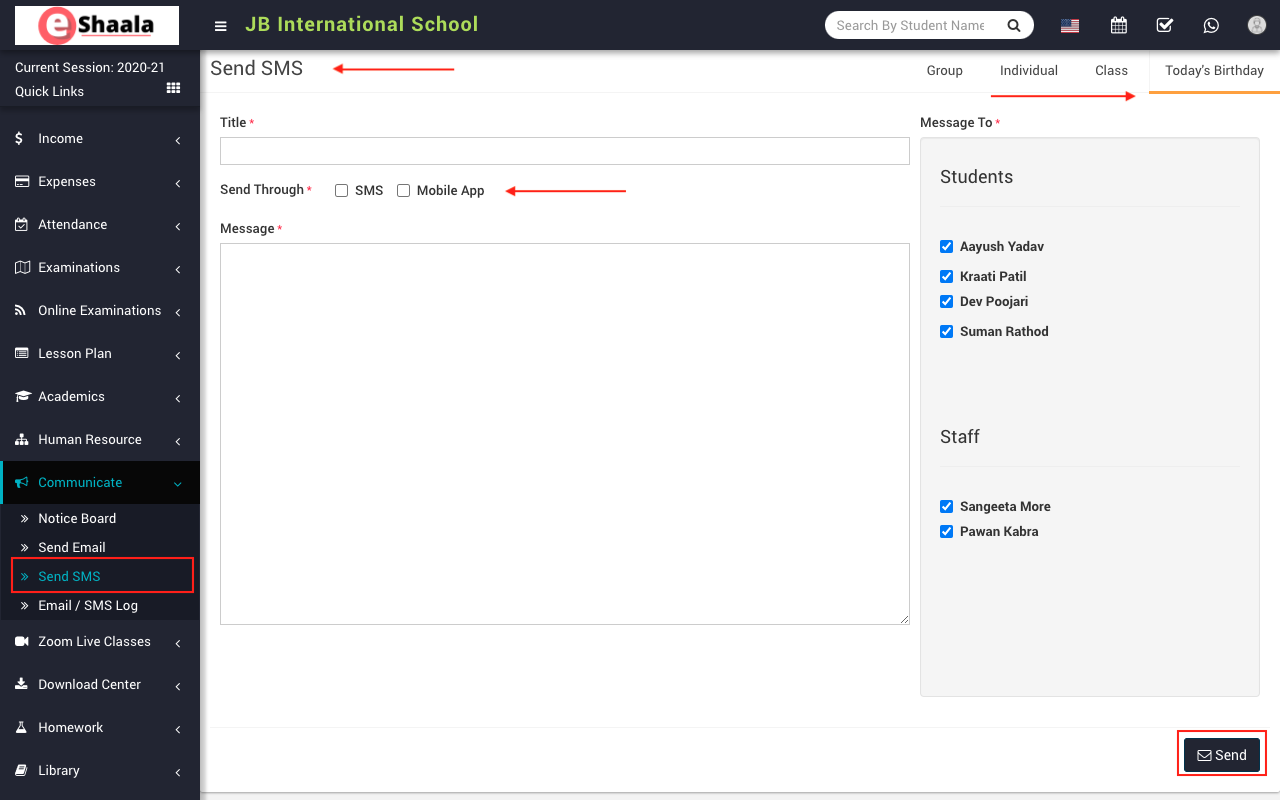Open Email / SMS Log link
This screenshot has width=1280, height=800.
pos(88,606)
